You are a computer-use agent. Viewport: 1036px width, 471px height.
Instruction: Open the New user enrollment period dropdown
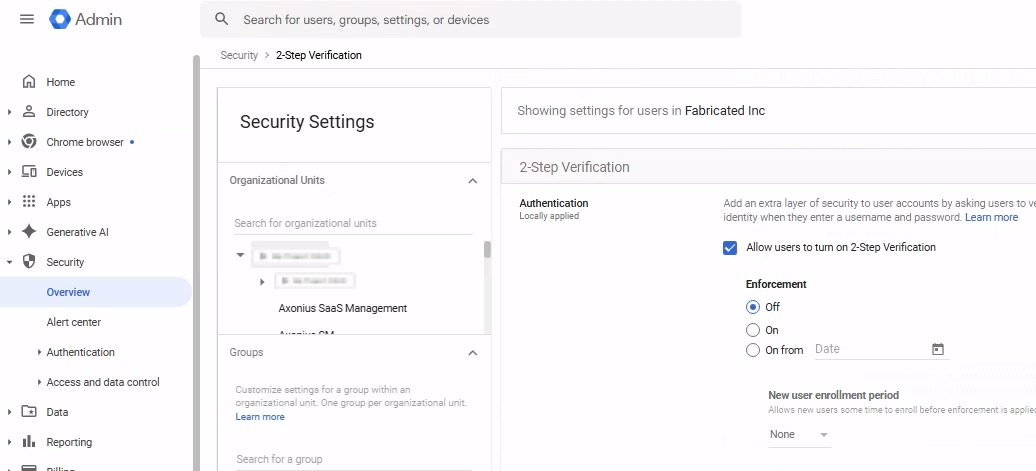[x=799, y=434]
